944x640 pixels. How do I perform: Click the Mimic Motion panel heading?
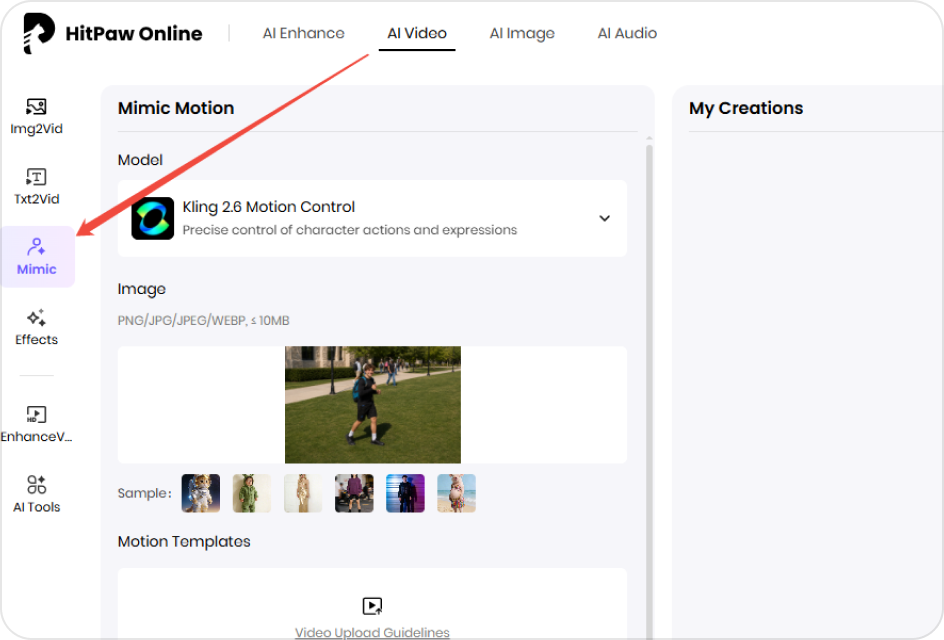(176, 108)
